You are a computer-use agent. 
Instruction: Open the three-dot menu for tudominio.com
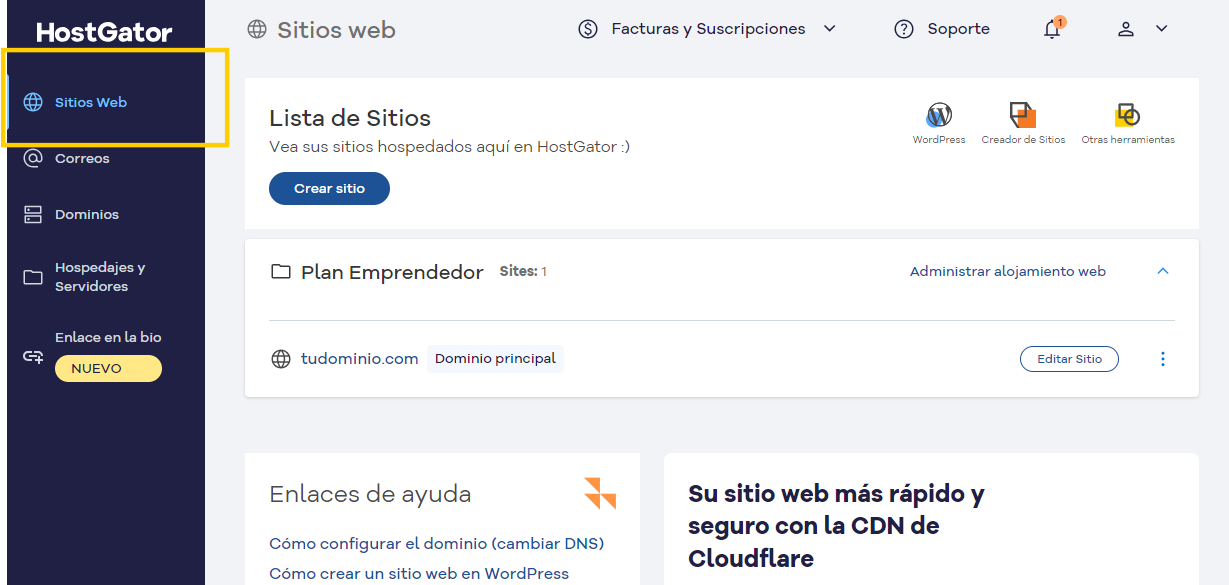(1162, 359)
